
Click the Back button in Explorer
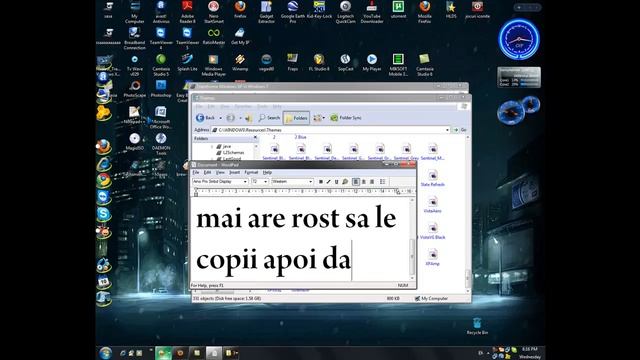[206, 118]
